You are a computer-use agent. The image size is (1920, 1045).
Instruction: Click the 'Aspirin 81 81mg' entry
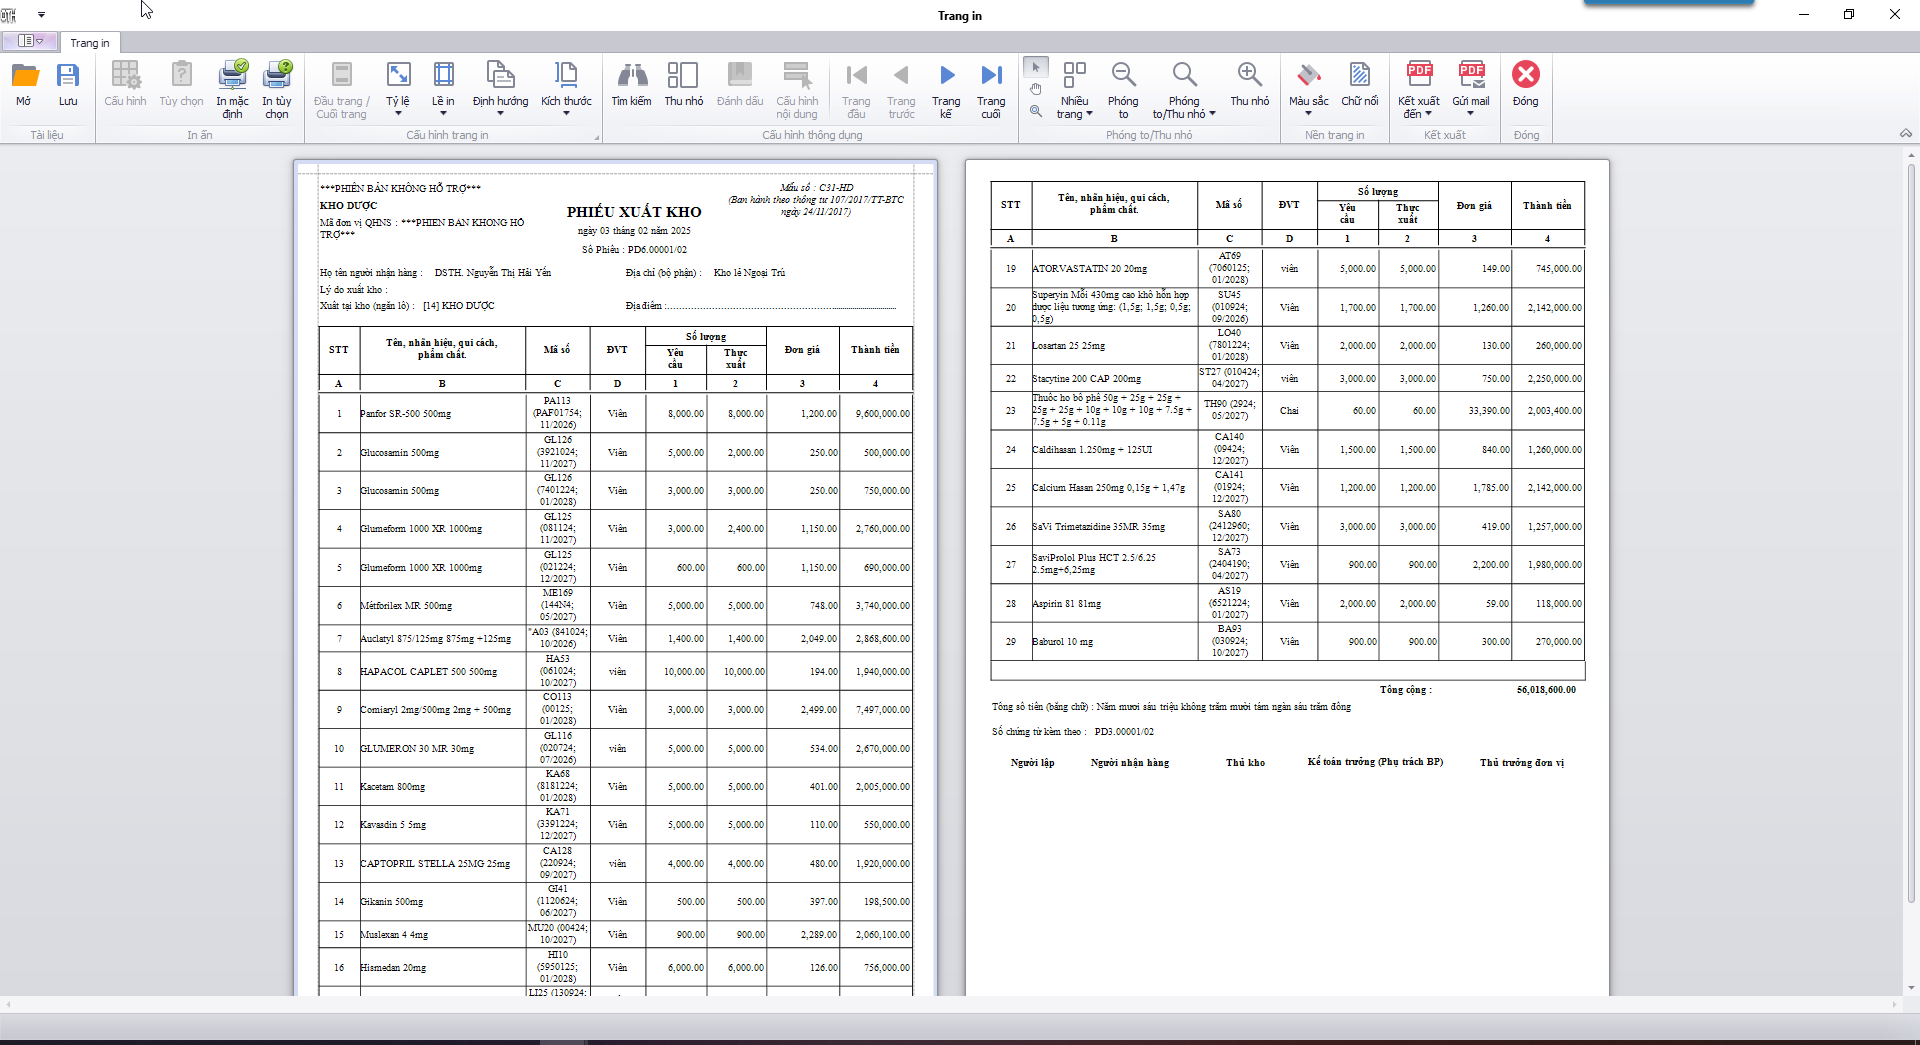coord(1067,604)
